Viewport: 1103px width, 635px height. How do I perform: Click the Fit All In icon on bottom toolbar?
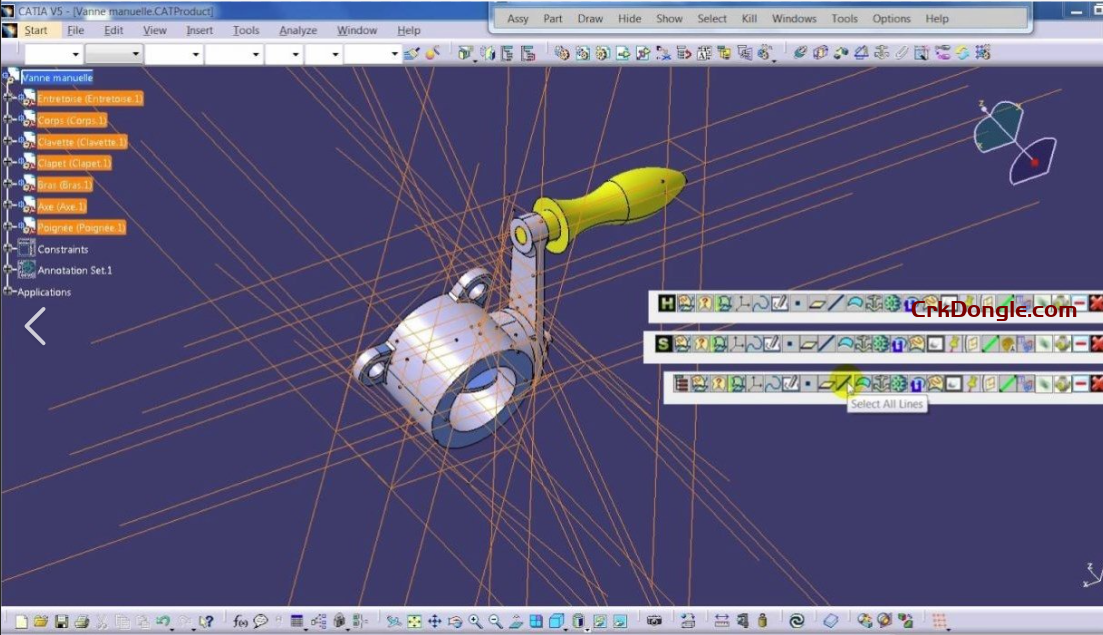click(412, 621)
